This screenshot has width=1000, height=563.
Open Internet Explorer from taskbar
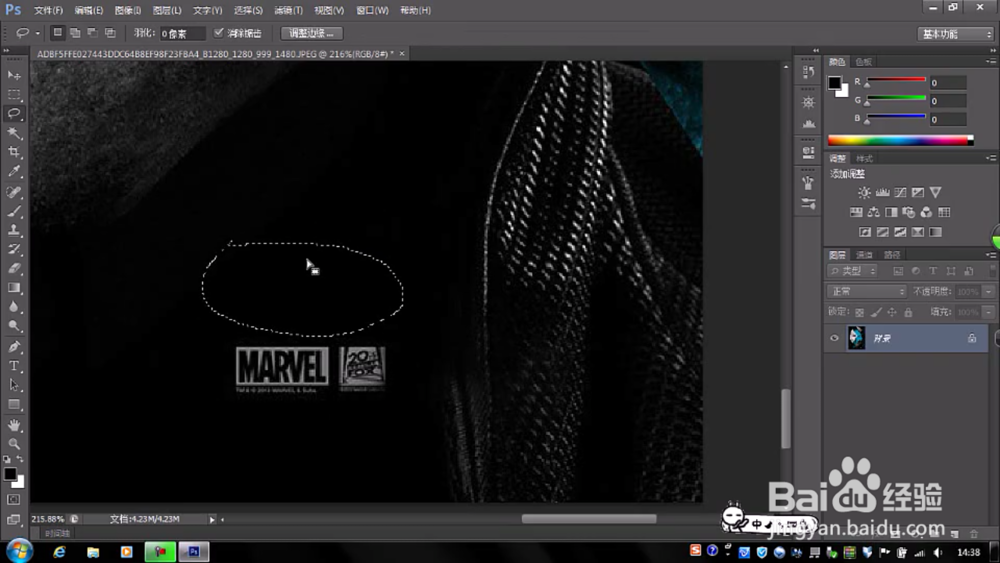(x=59, y=552)
